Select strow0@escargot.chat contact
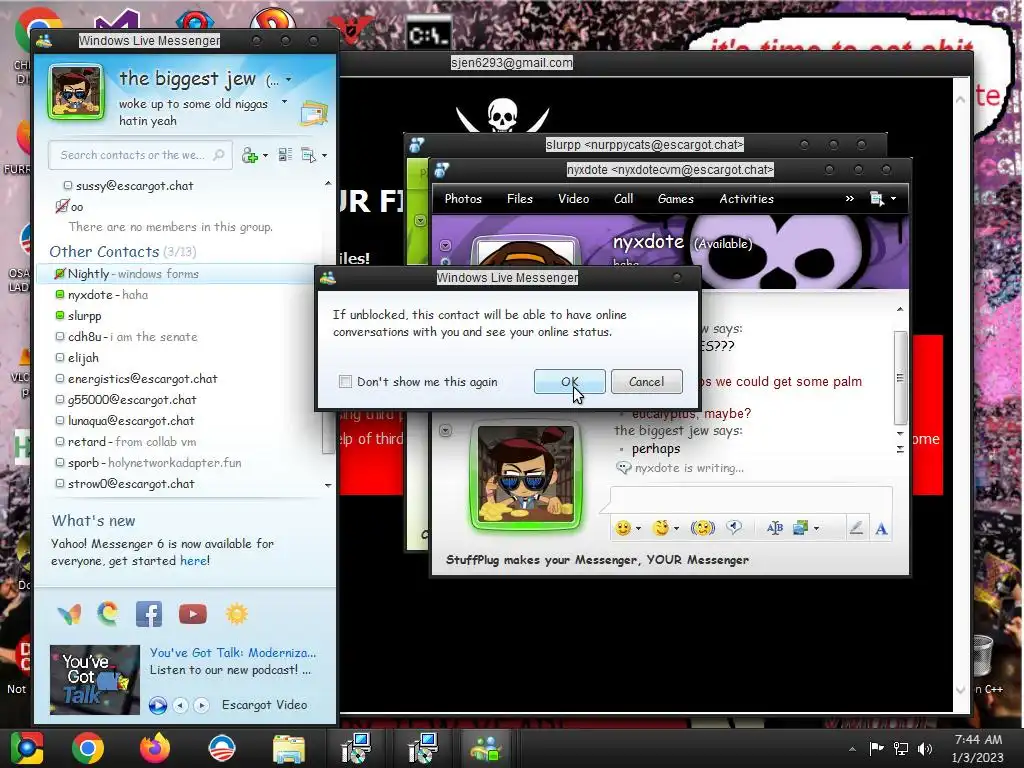The height and width of the screenshot is (768, 1024). point(176,484)
